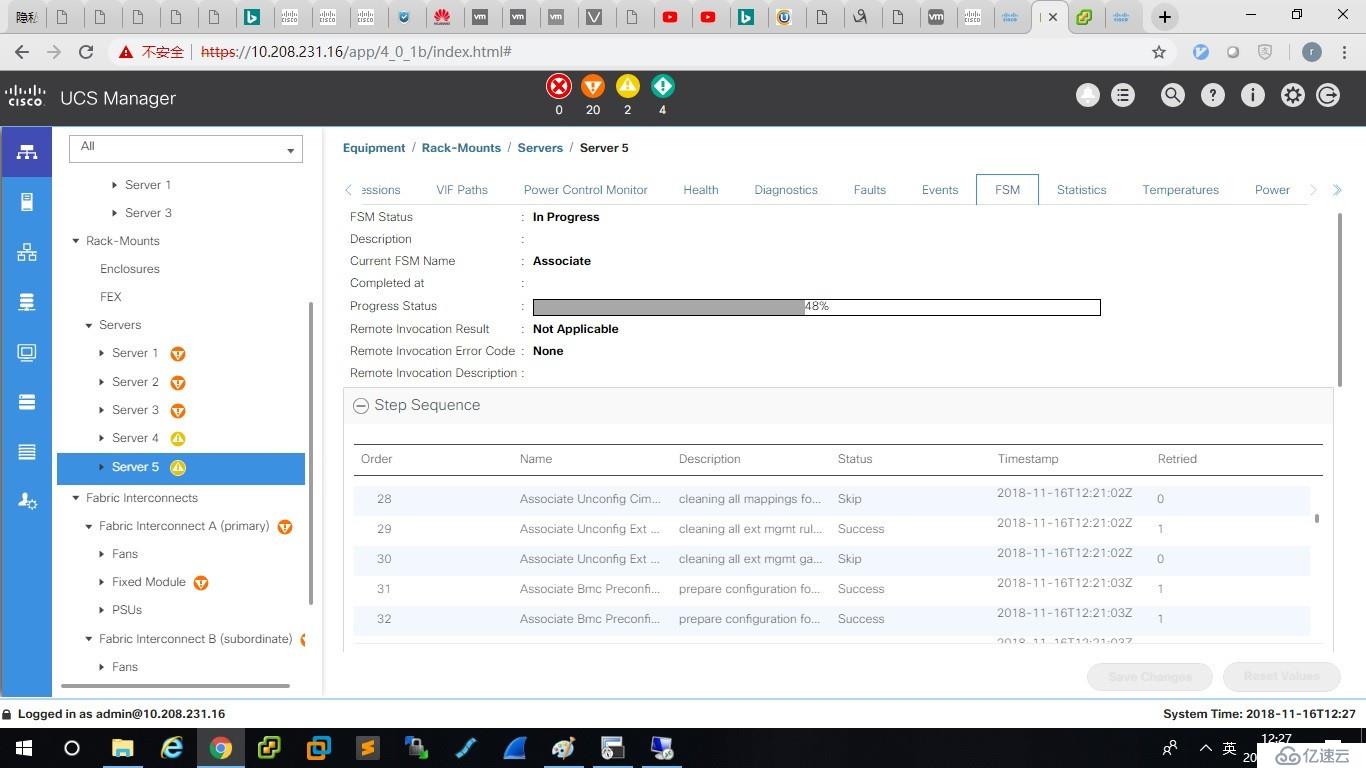Click the logout icon in header

pos(1328,95)
